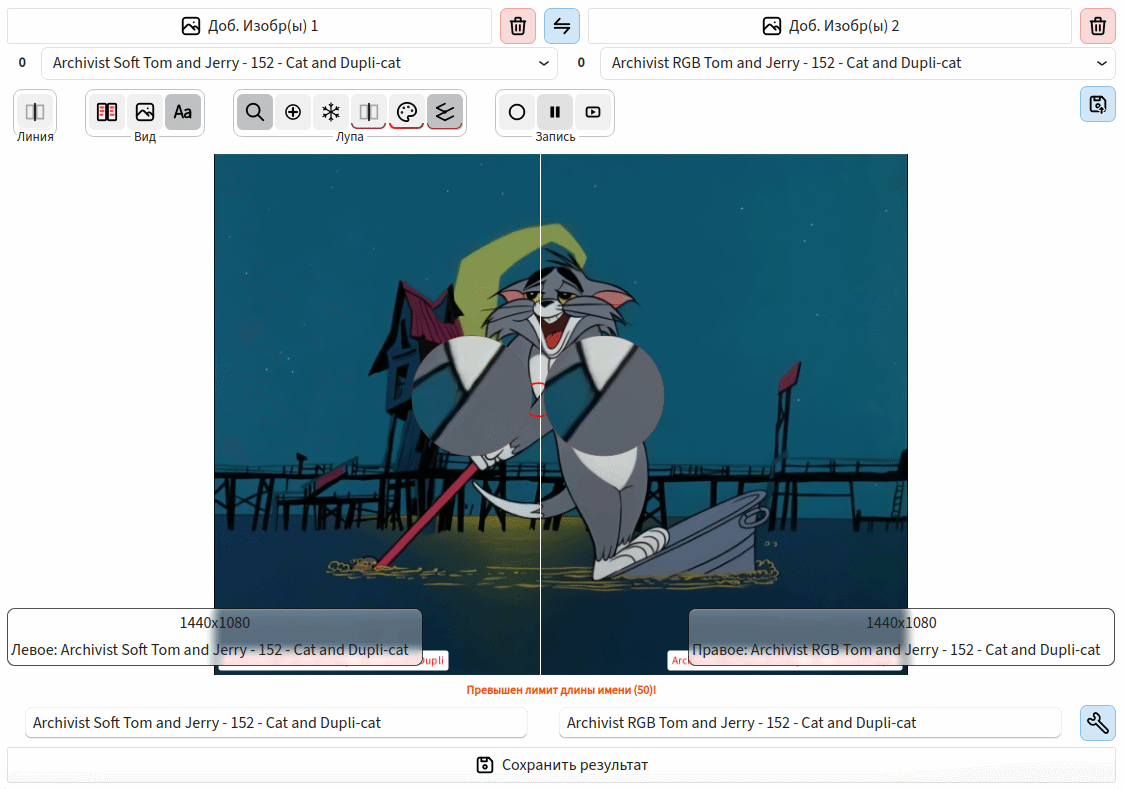Click the right magnifier circle on the image
Image resolution: width=1124 pixels, height=789 pixels.
(x=604, y=396)
